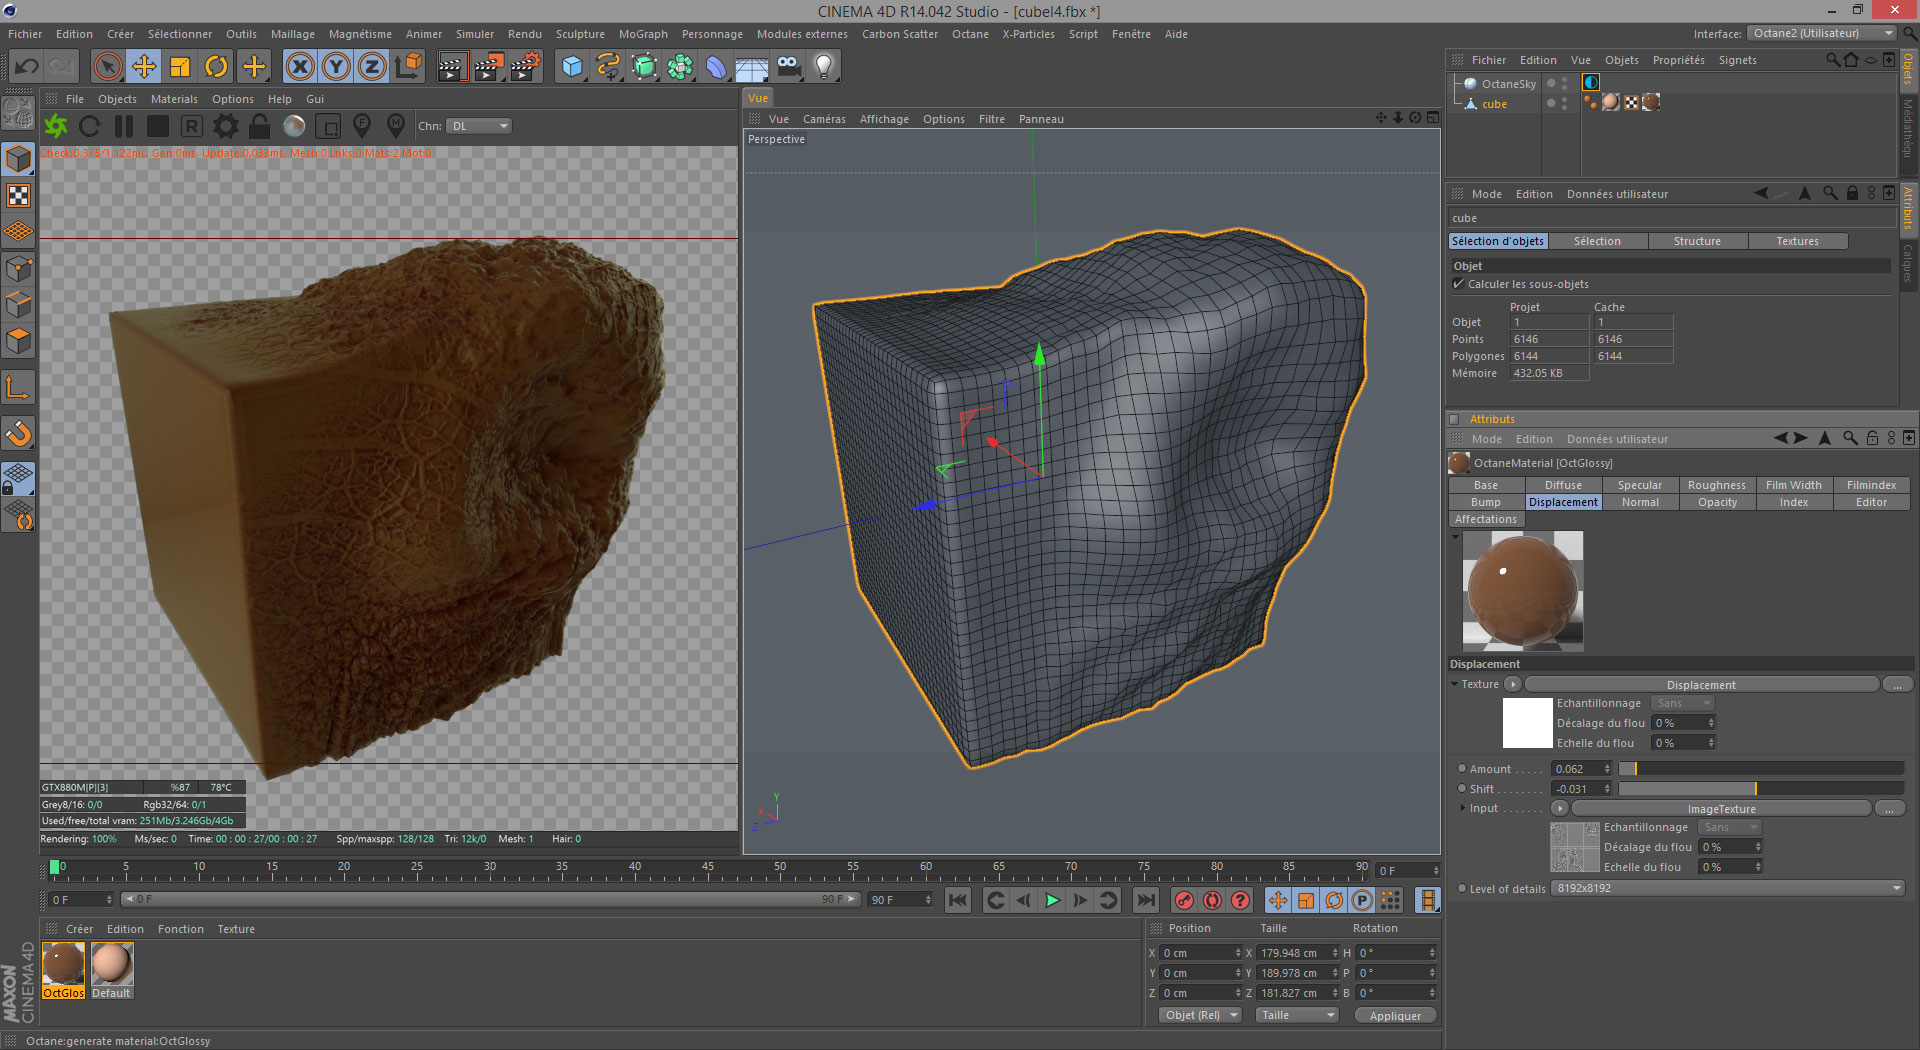Click the camera object icon
The image size is (1920, 1050).
coord(788,67)
